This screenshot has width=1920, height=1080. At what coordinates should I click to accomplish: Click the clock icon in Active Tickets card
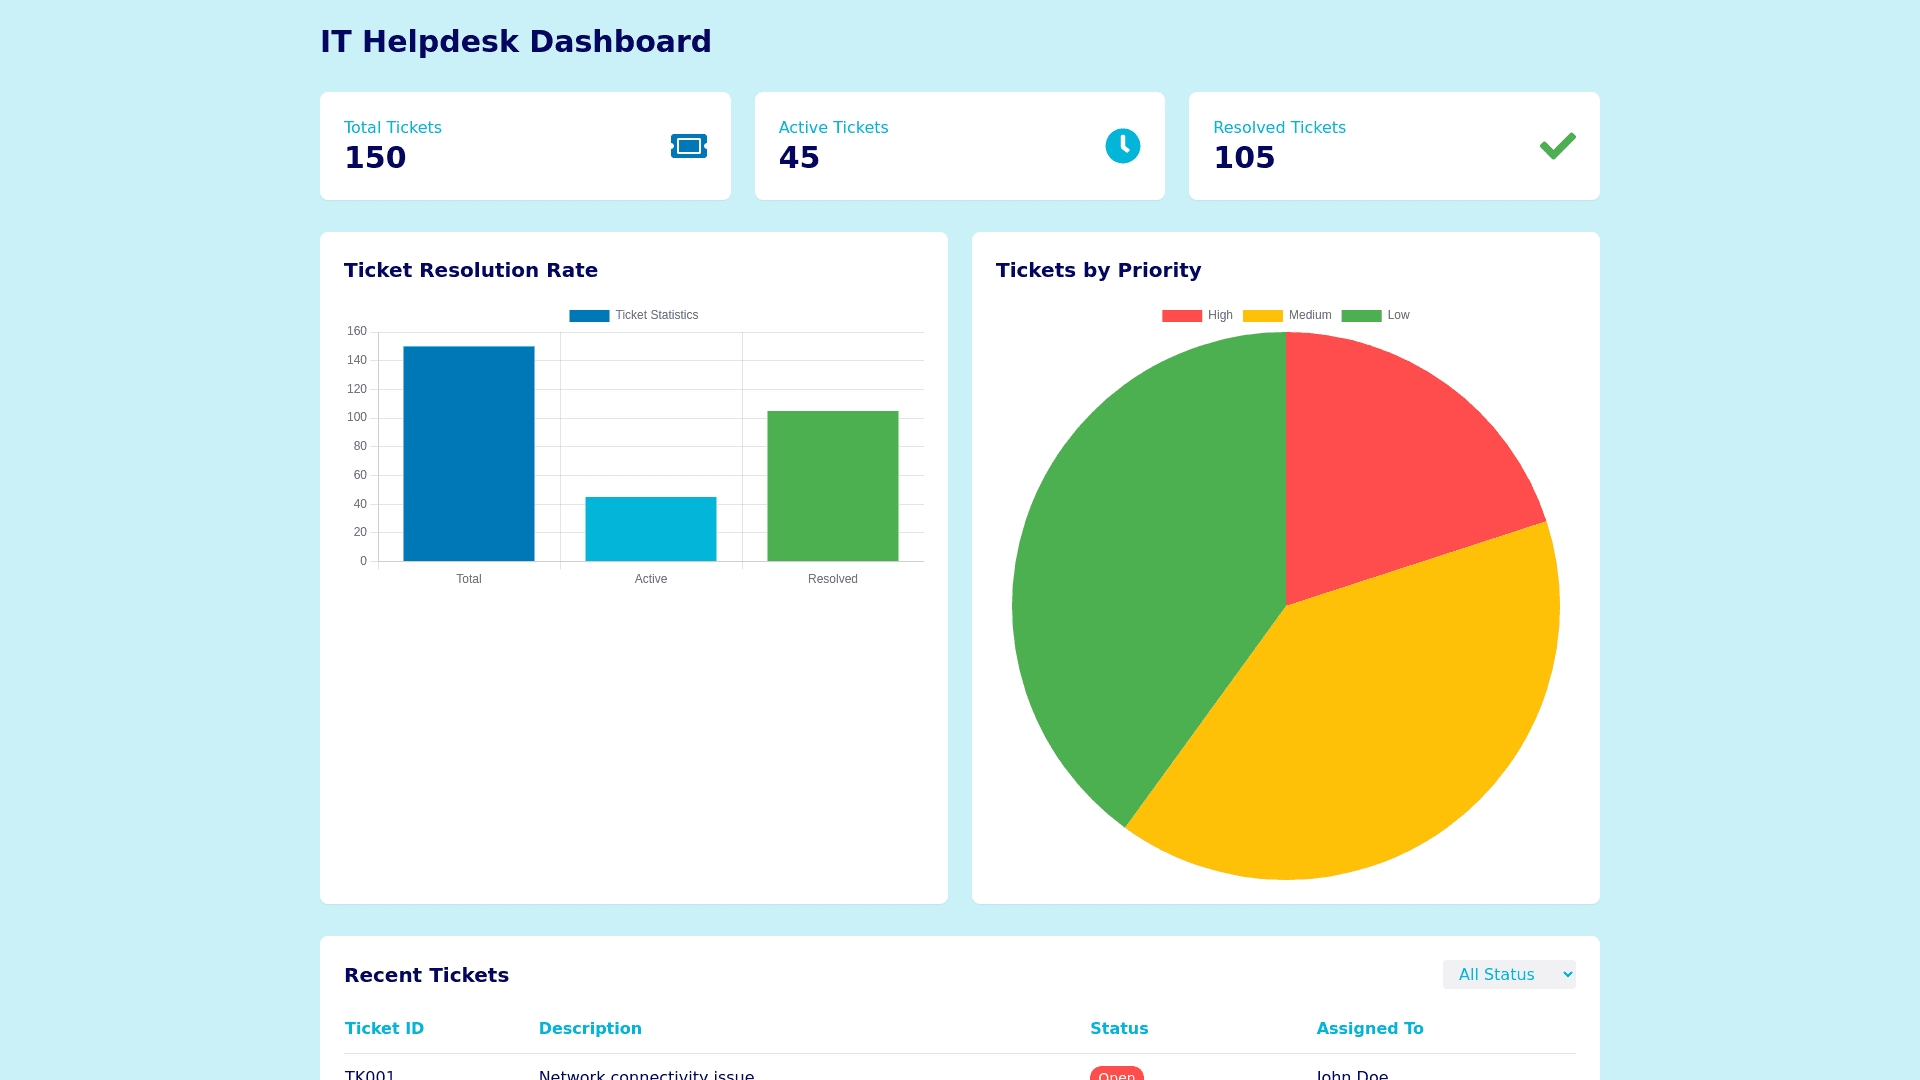pos(1122,146)
